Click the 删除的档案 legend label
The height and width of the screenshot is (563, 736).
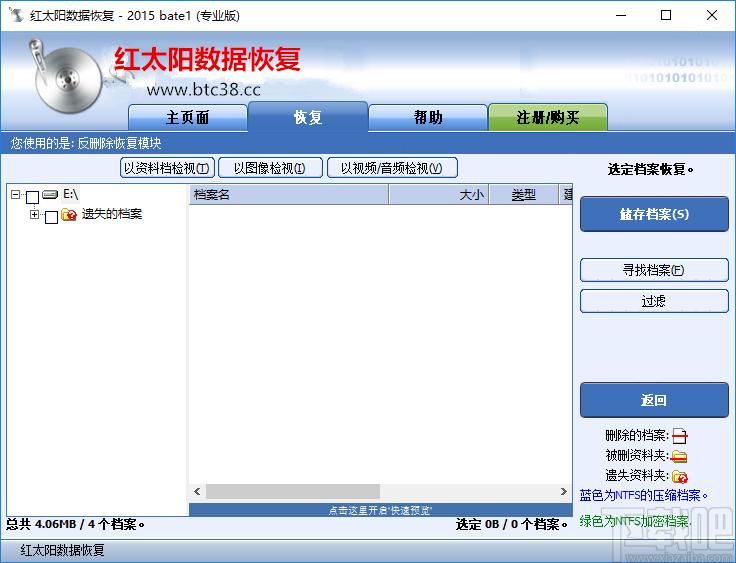[637, 436]
